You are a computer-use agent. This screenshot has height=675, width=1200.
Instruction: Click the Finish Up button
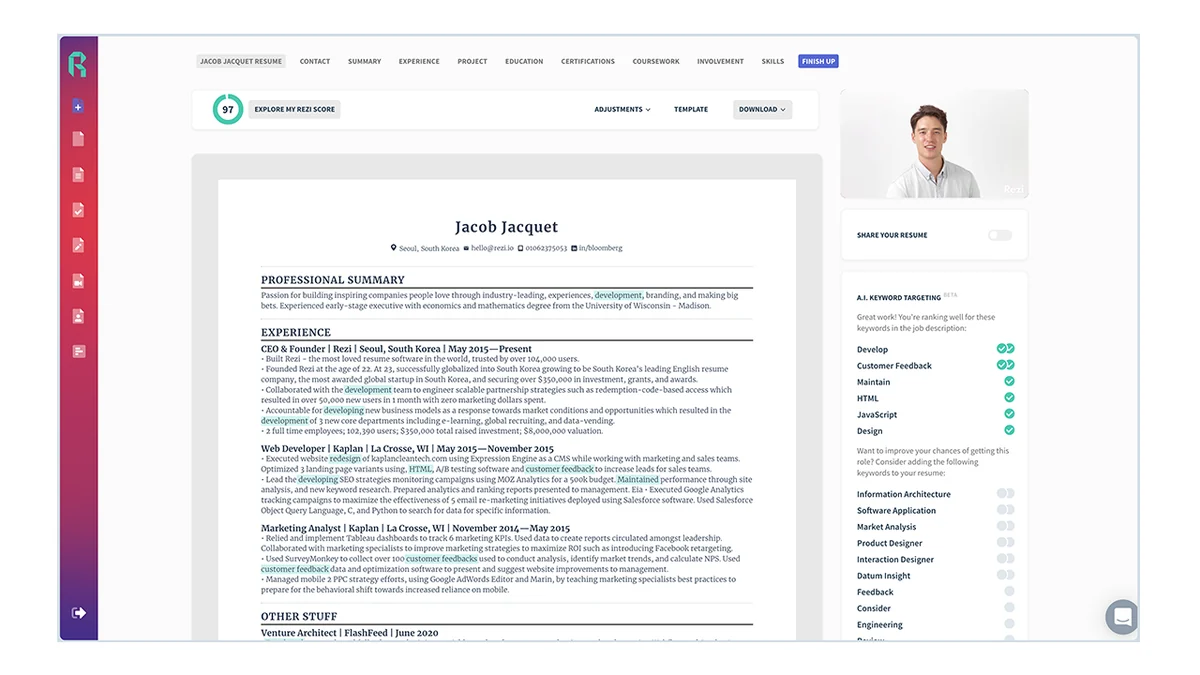click(x=818, y=61)
